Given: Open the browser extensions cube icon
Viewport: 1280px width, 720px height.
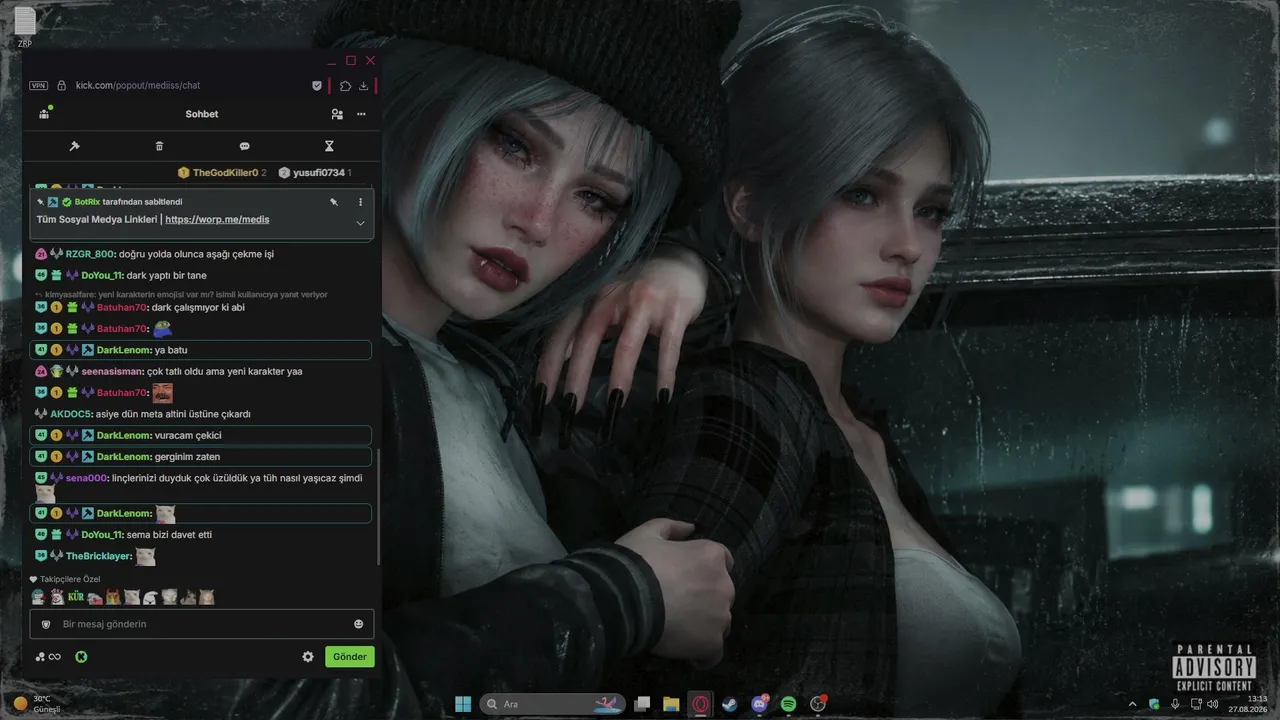Looking at the screenshot, I should tap(345, 86).
